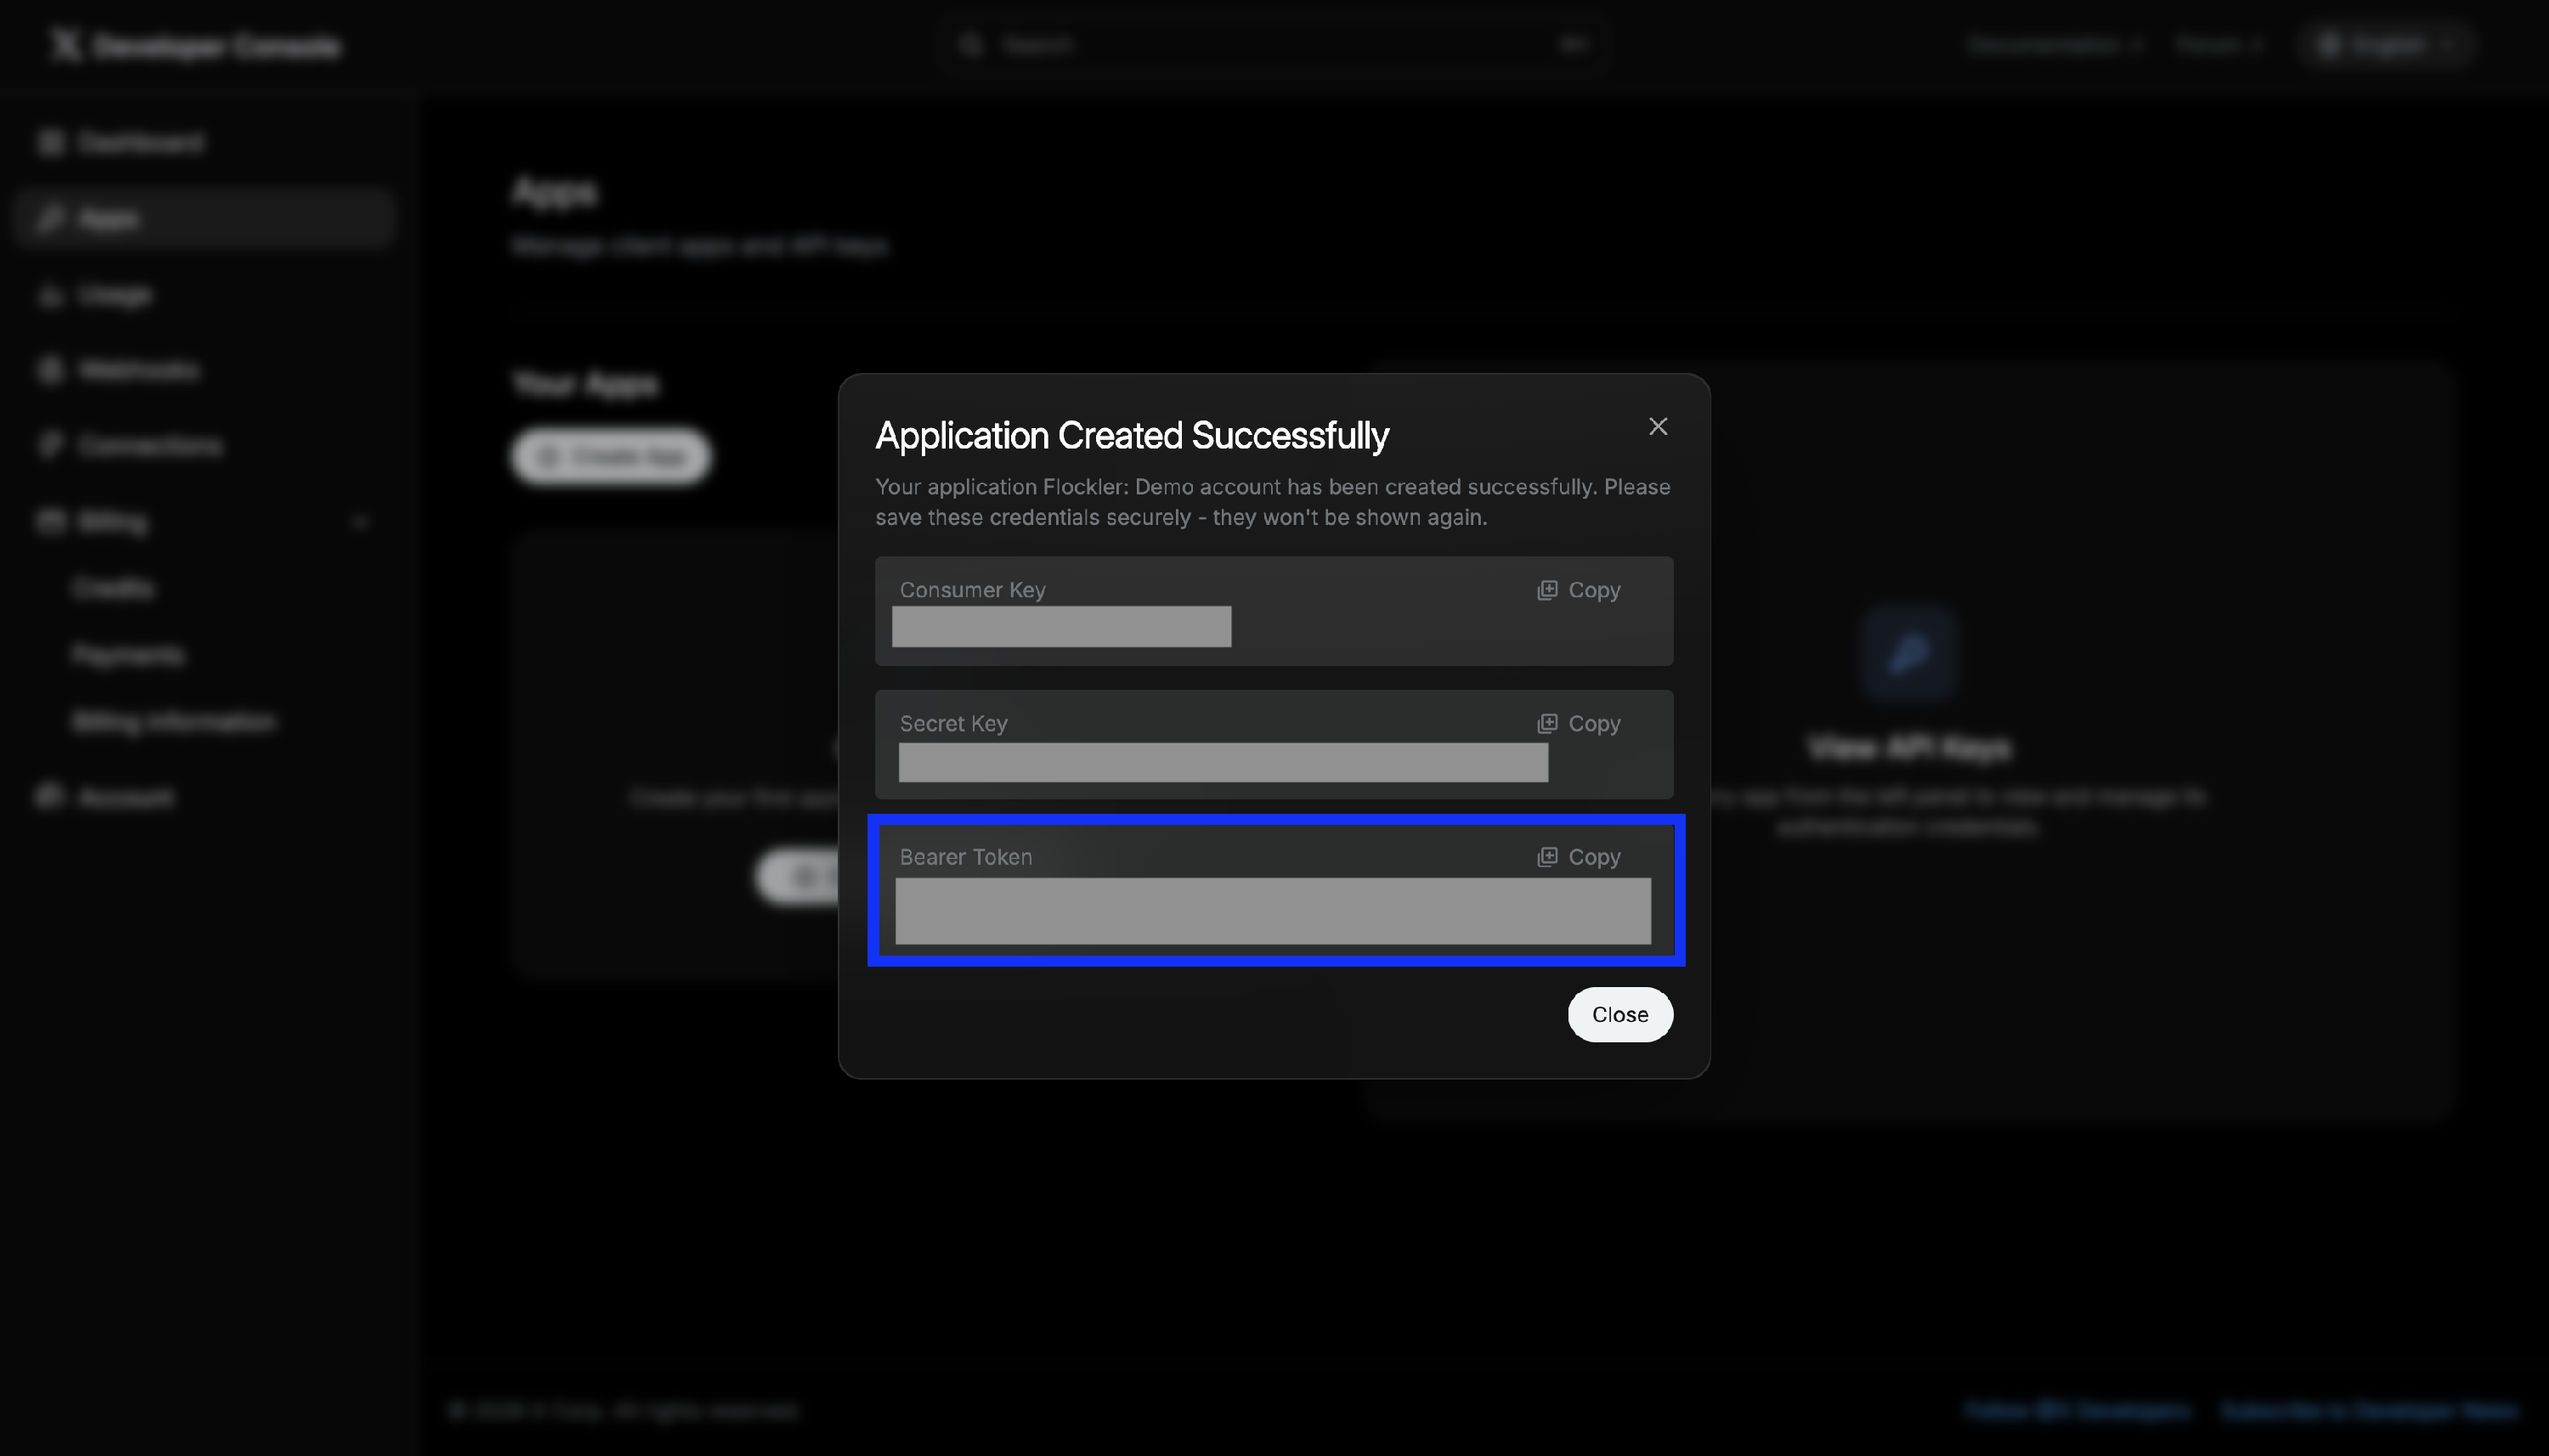The width and height of the screenshot is (2549, 1456).
Task: Open the Webhooks sidebar item
Action: coord(138,370)
